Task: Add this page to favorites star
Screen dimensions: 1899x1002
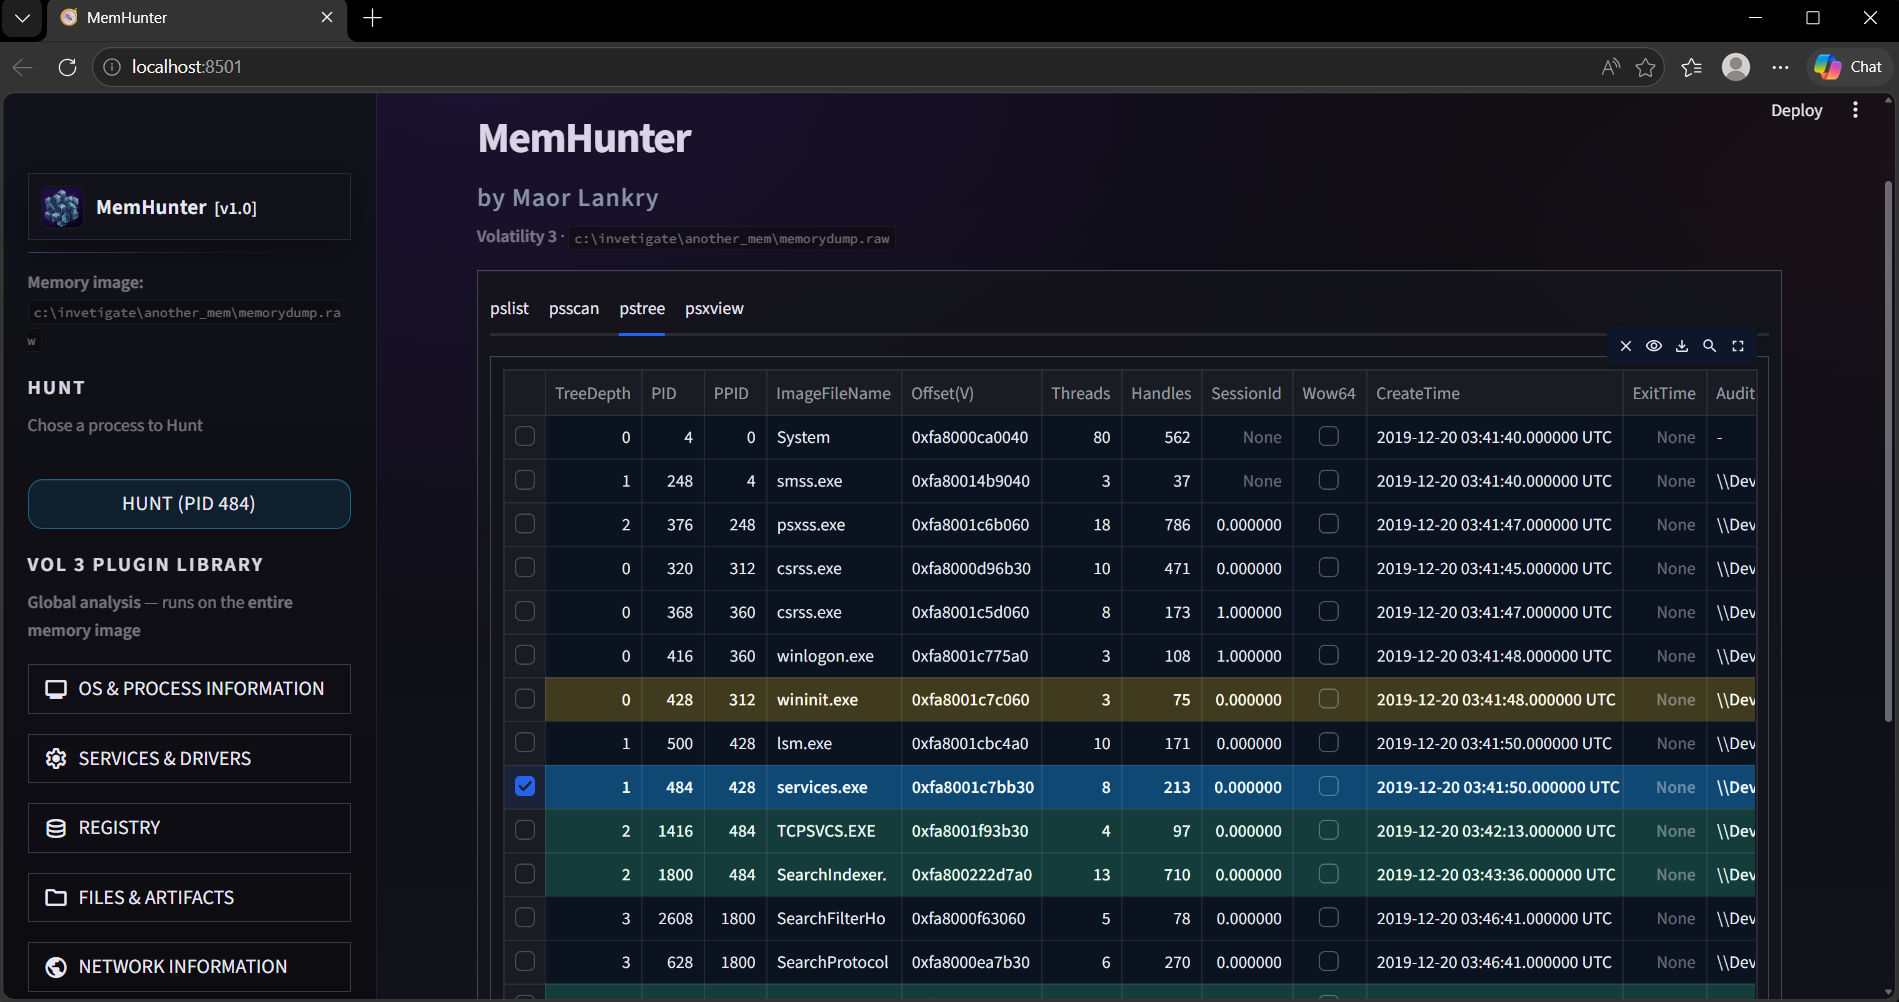Action: coord(1645,67)
